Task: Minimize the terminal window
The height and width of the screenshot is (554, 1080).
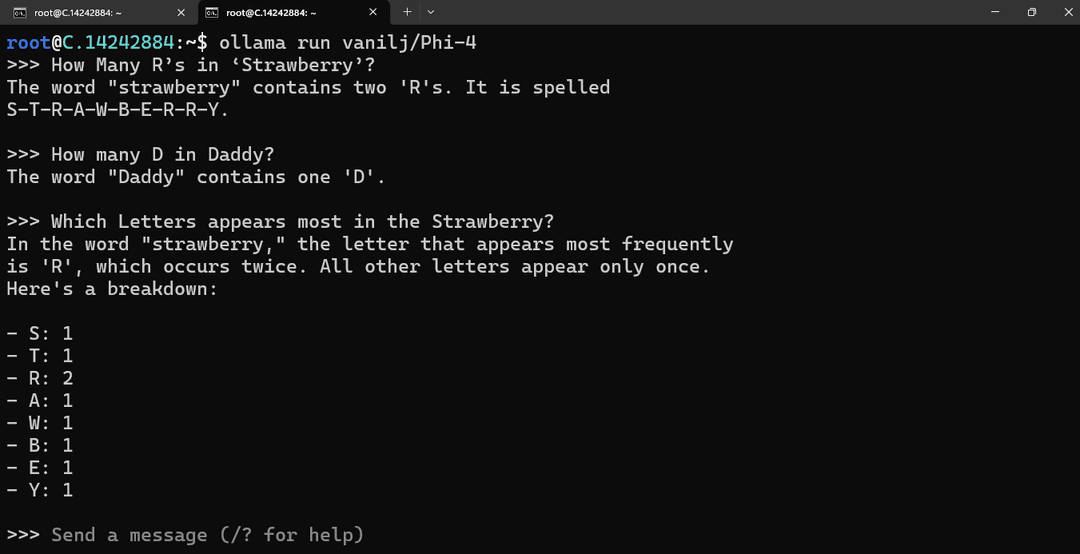Action: click(x=995, y=12)
